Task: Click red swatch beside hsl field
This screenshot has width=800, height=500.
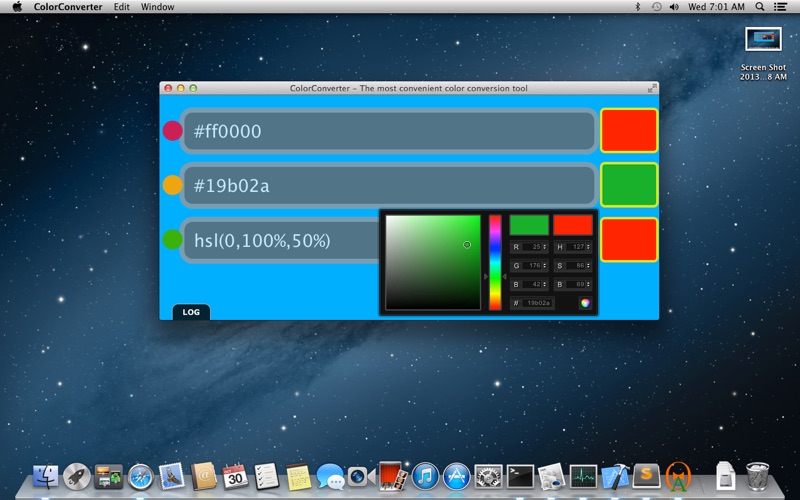Action: [x=629, y=240]
